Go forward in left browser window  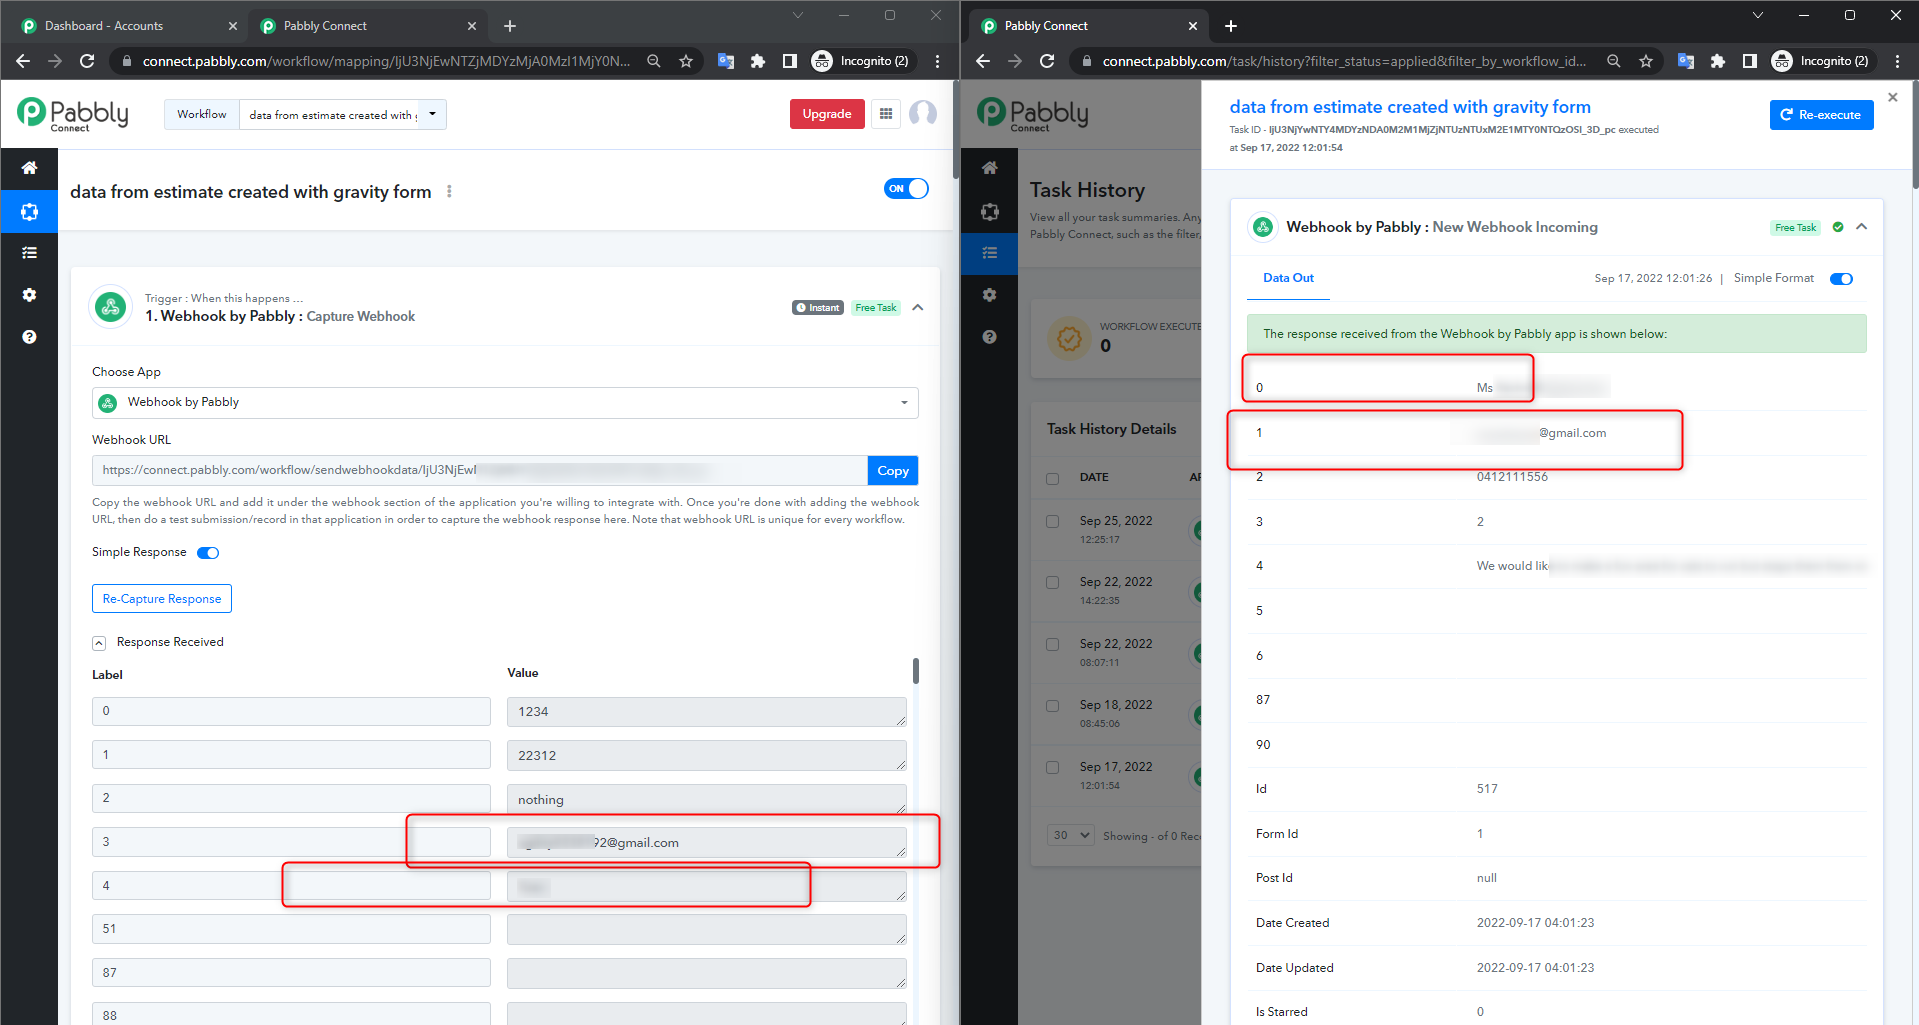tap(55, 61)
